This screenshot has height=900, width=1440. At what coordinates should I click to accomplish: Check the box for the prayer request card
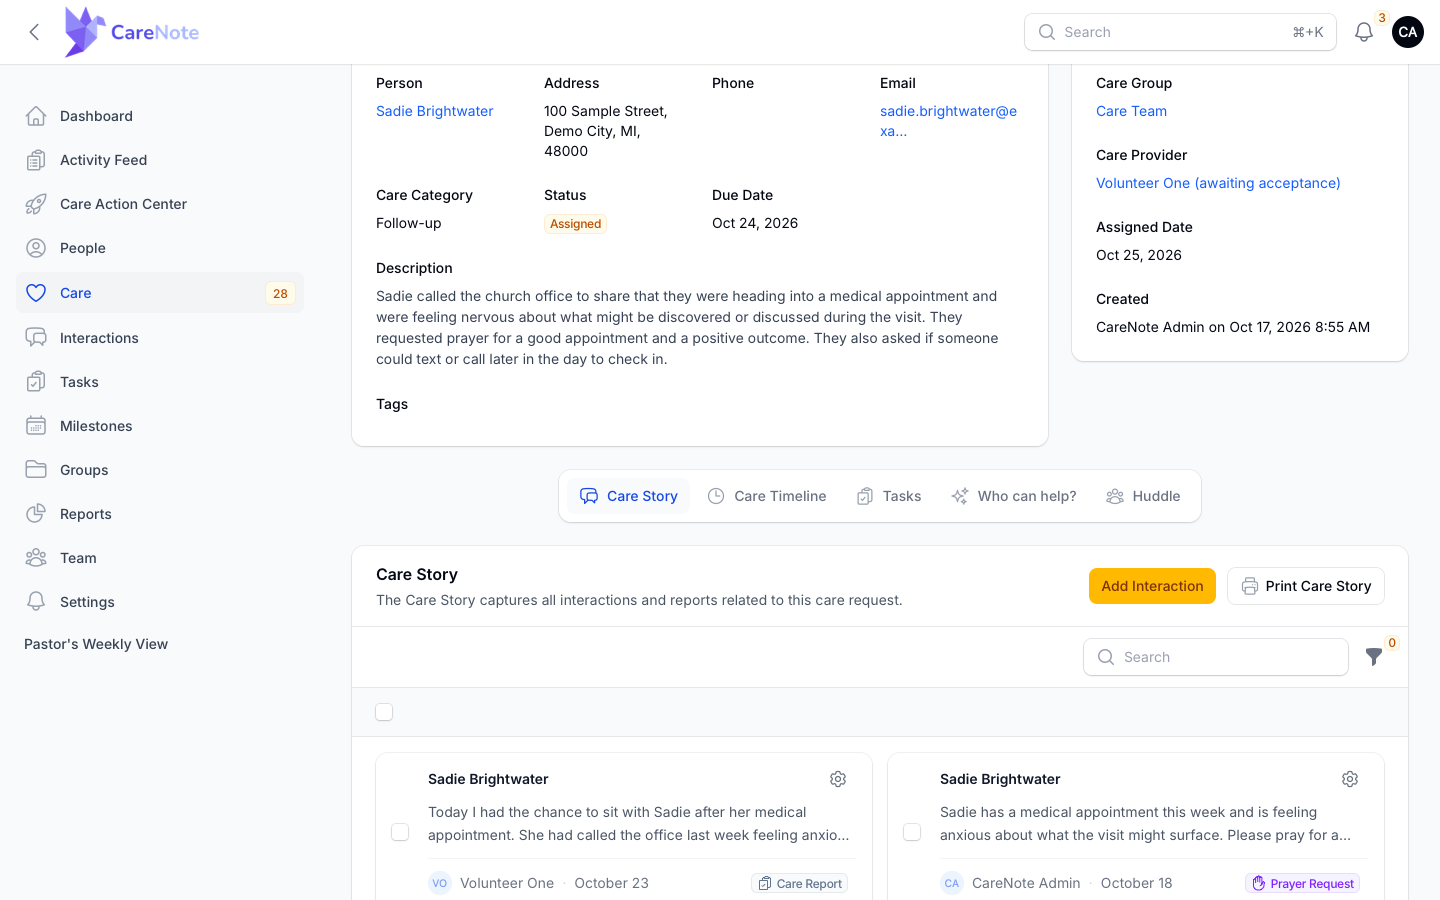[912, 832]
